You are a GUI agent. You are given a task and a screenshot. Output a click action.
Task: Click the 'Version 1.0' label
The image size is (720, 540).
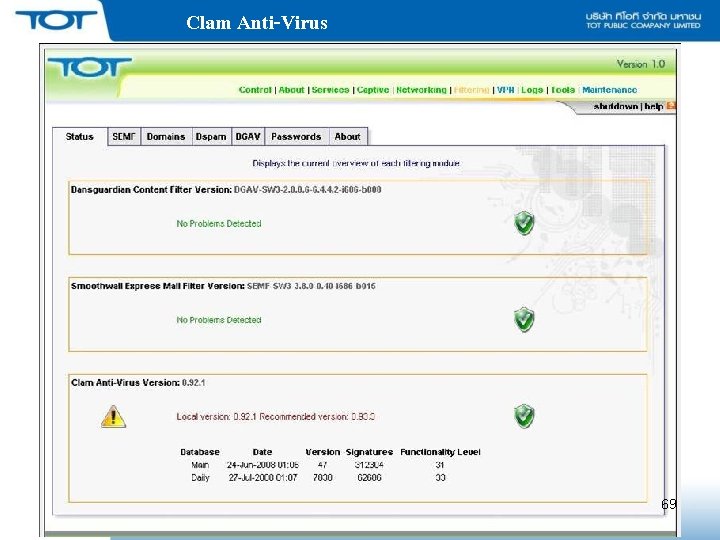pos(641,64)
